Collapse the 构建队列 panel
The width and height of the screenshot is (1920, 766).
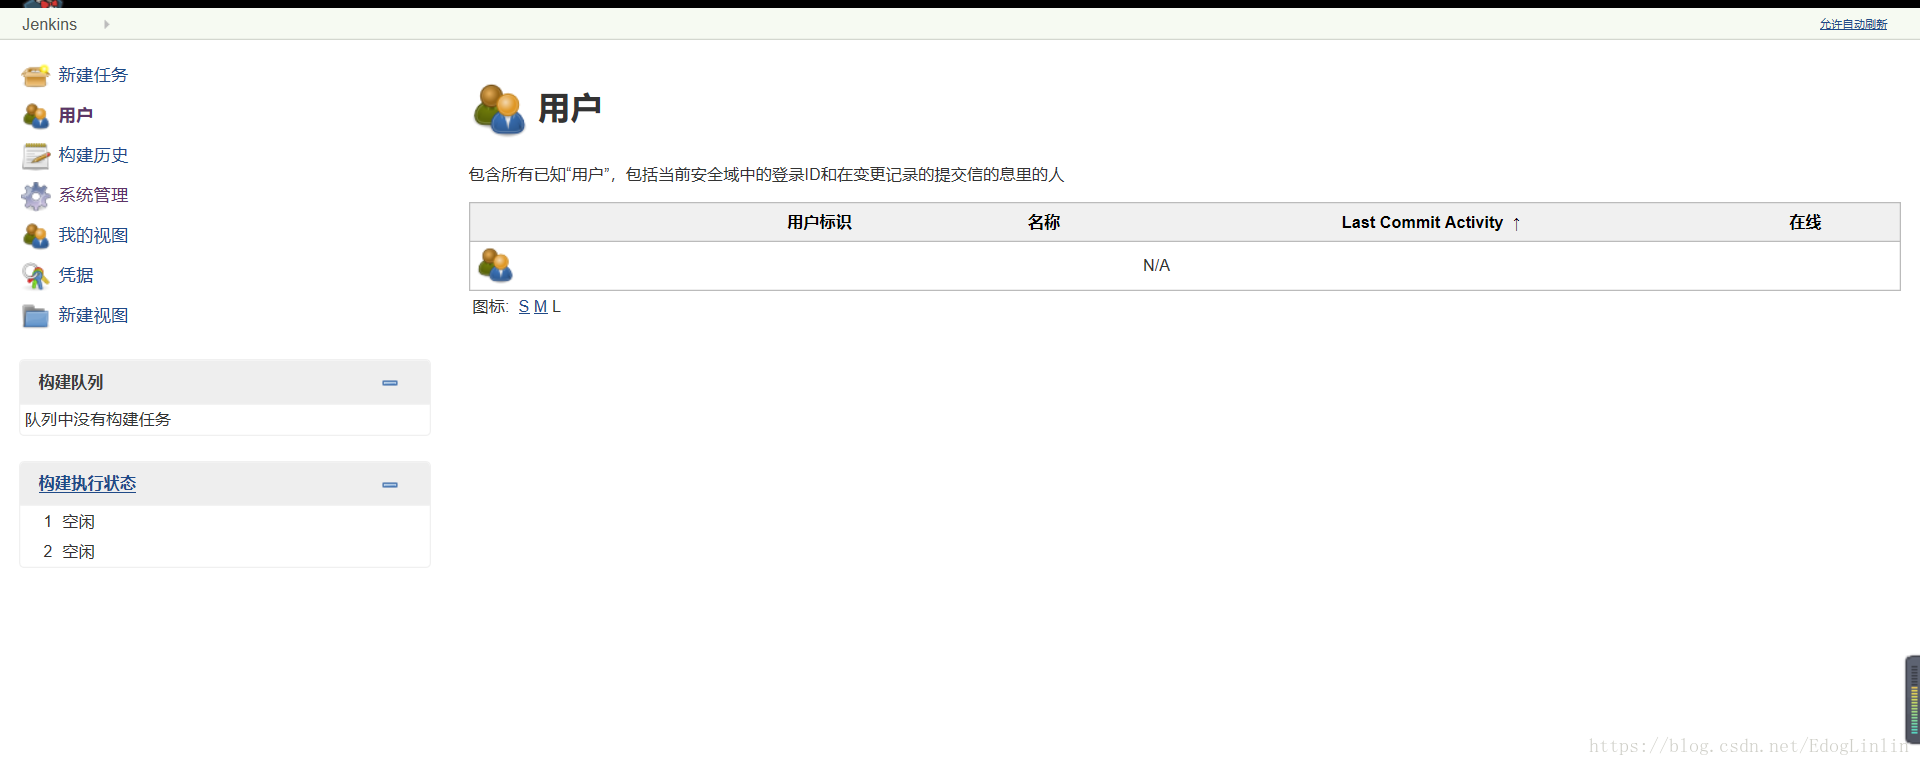click(390, 383)
